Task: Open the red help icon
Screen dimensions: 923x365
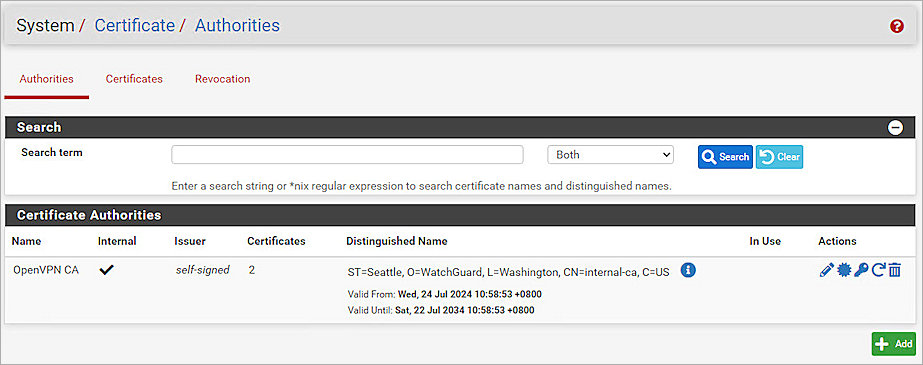Action: (897, 26)
